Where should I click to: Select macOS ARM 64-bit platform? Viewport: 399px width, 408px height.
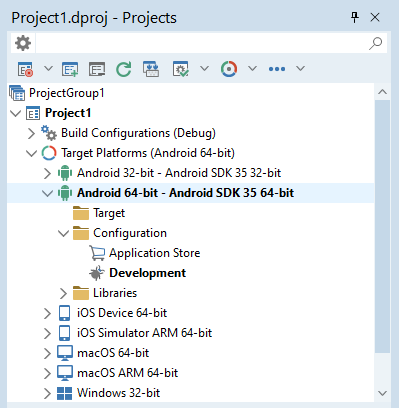pyautogui.click(x=128, y=373)
